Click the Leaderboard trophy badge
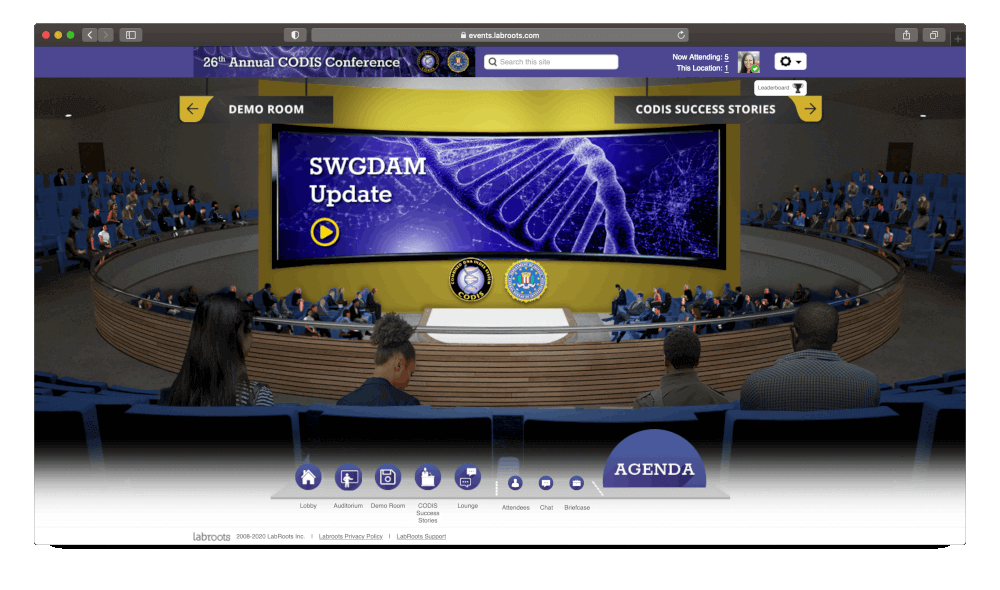Screen dimensions: 1000x590 pyautogui.click(x=779, y=88)
